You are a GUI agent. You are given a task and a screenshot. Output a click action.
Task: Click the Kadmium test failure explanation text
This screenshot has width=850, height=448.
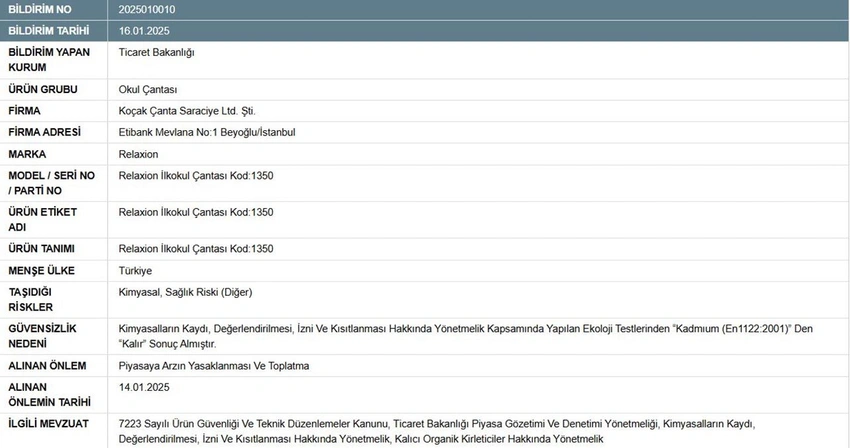pos(466,336)
